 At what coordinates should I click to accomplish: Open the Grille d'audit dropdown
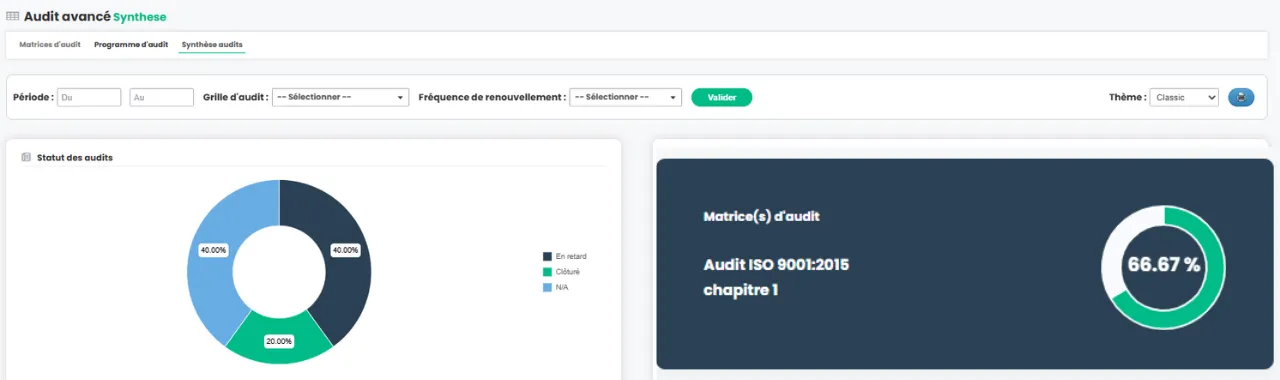point(340,97)
